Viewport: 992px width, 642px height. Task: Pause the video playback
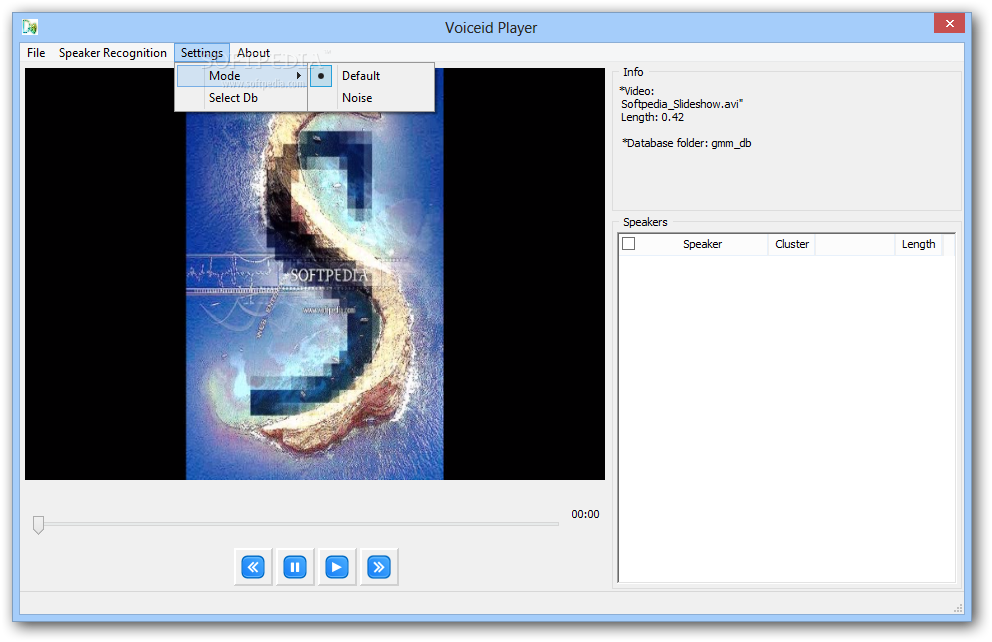(295, 567)
